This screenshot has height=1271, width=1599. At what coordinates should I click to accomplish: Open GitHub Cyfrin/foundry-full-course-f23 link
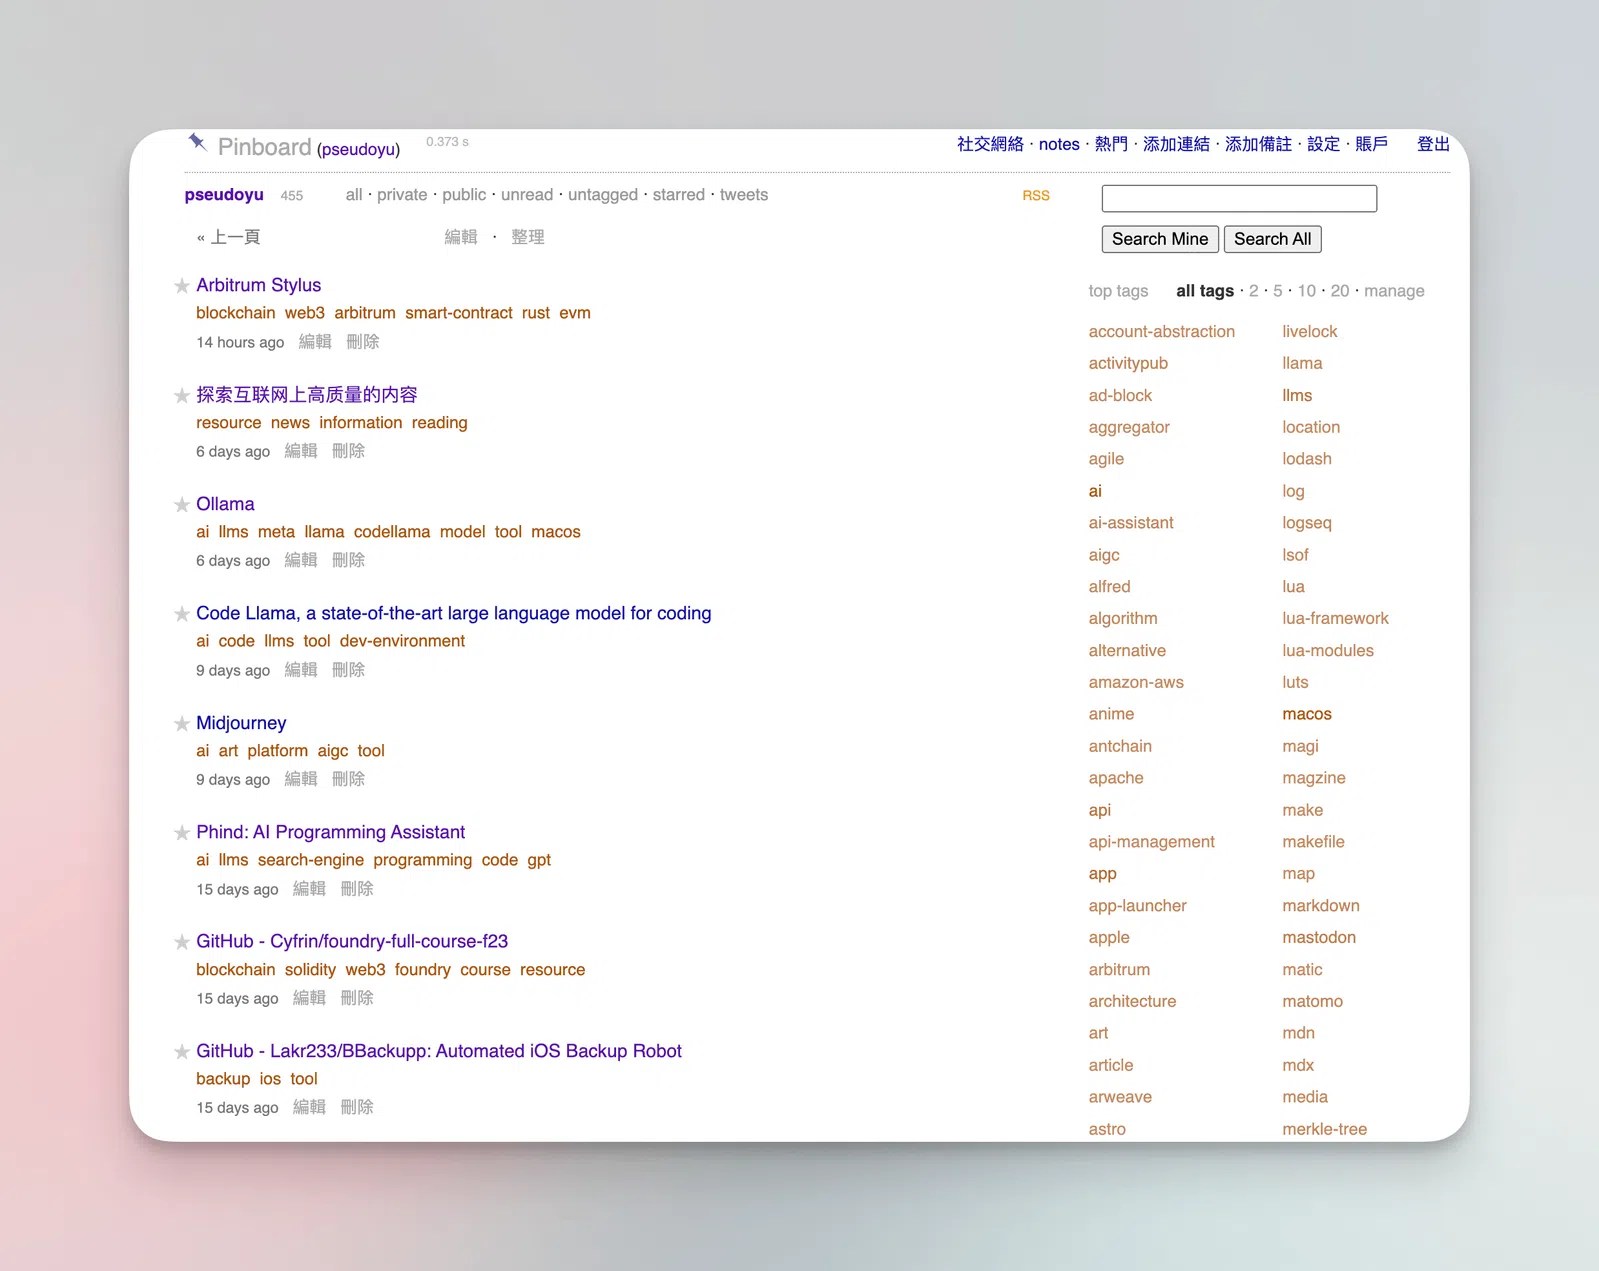[352, 941]
